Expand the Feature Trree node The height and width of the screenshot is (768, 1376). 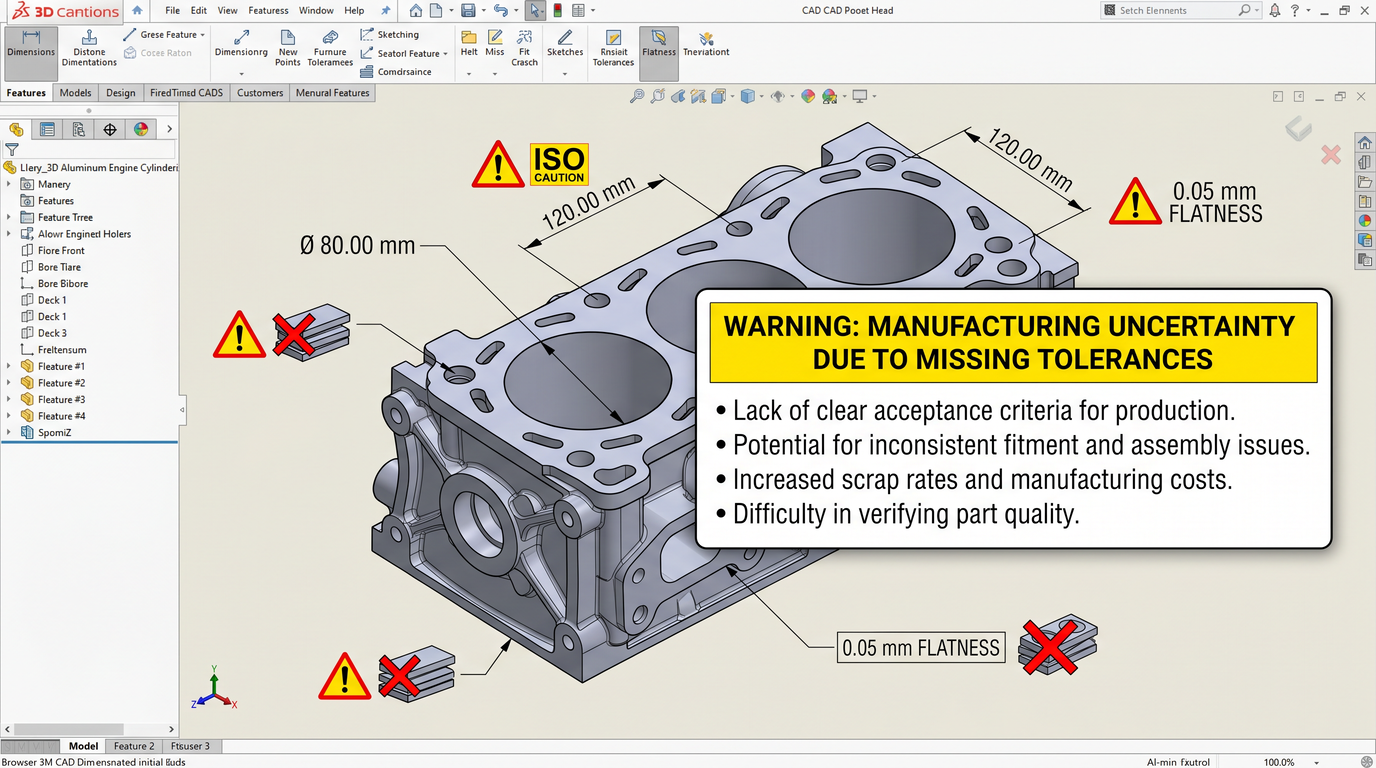[9, 217]
